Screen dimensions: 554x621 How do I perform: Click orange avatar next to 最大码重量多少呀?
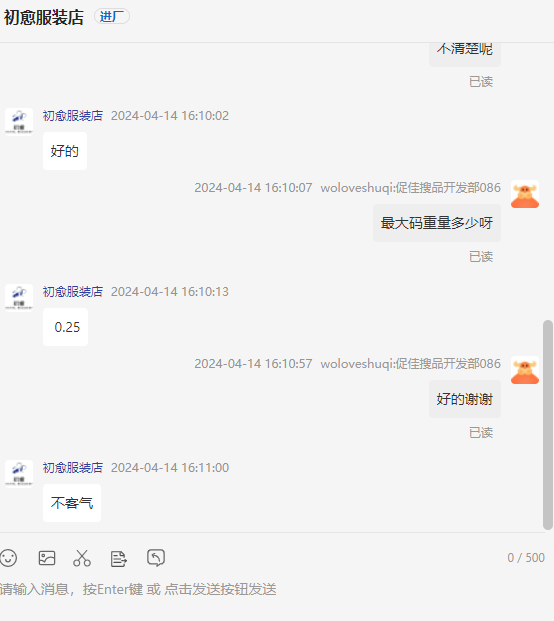pos(525,194)
